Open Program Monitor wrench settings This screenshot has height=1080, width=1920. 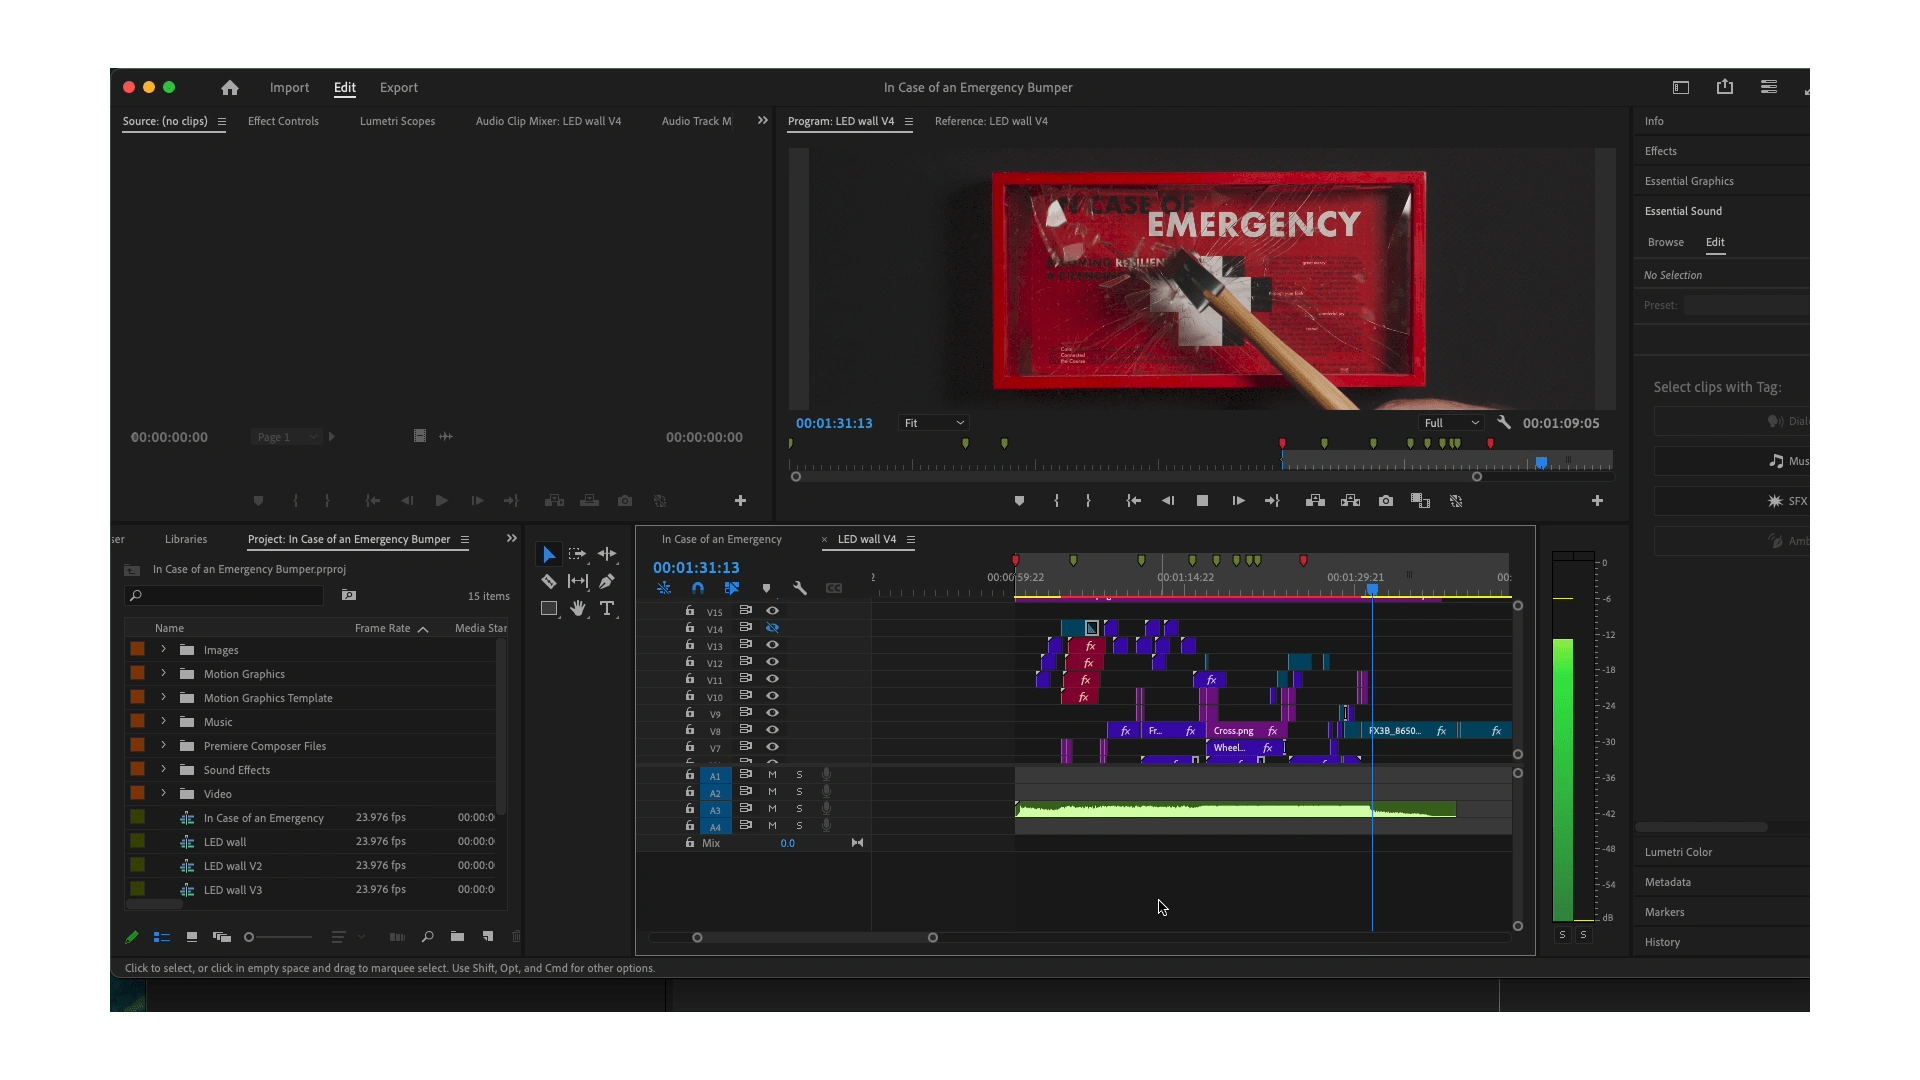(x=1503, y=423)
